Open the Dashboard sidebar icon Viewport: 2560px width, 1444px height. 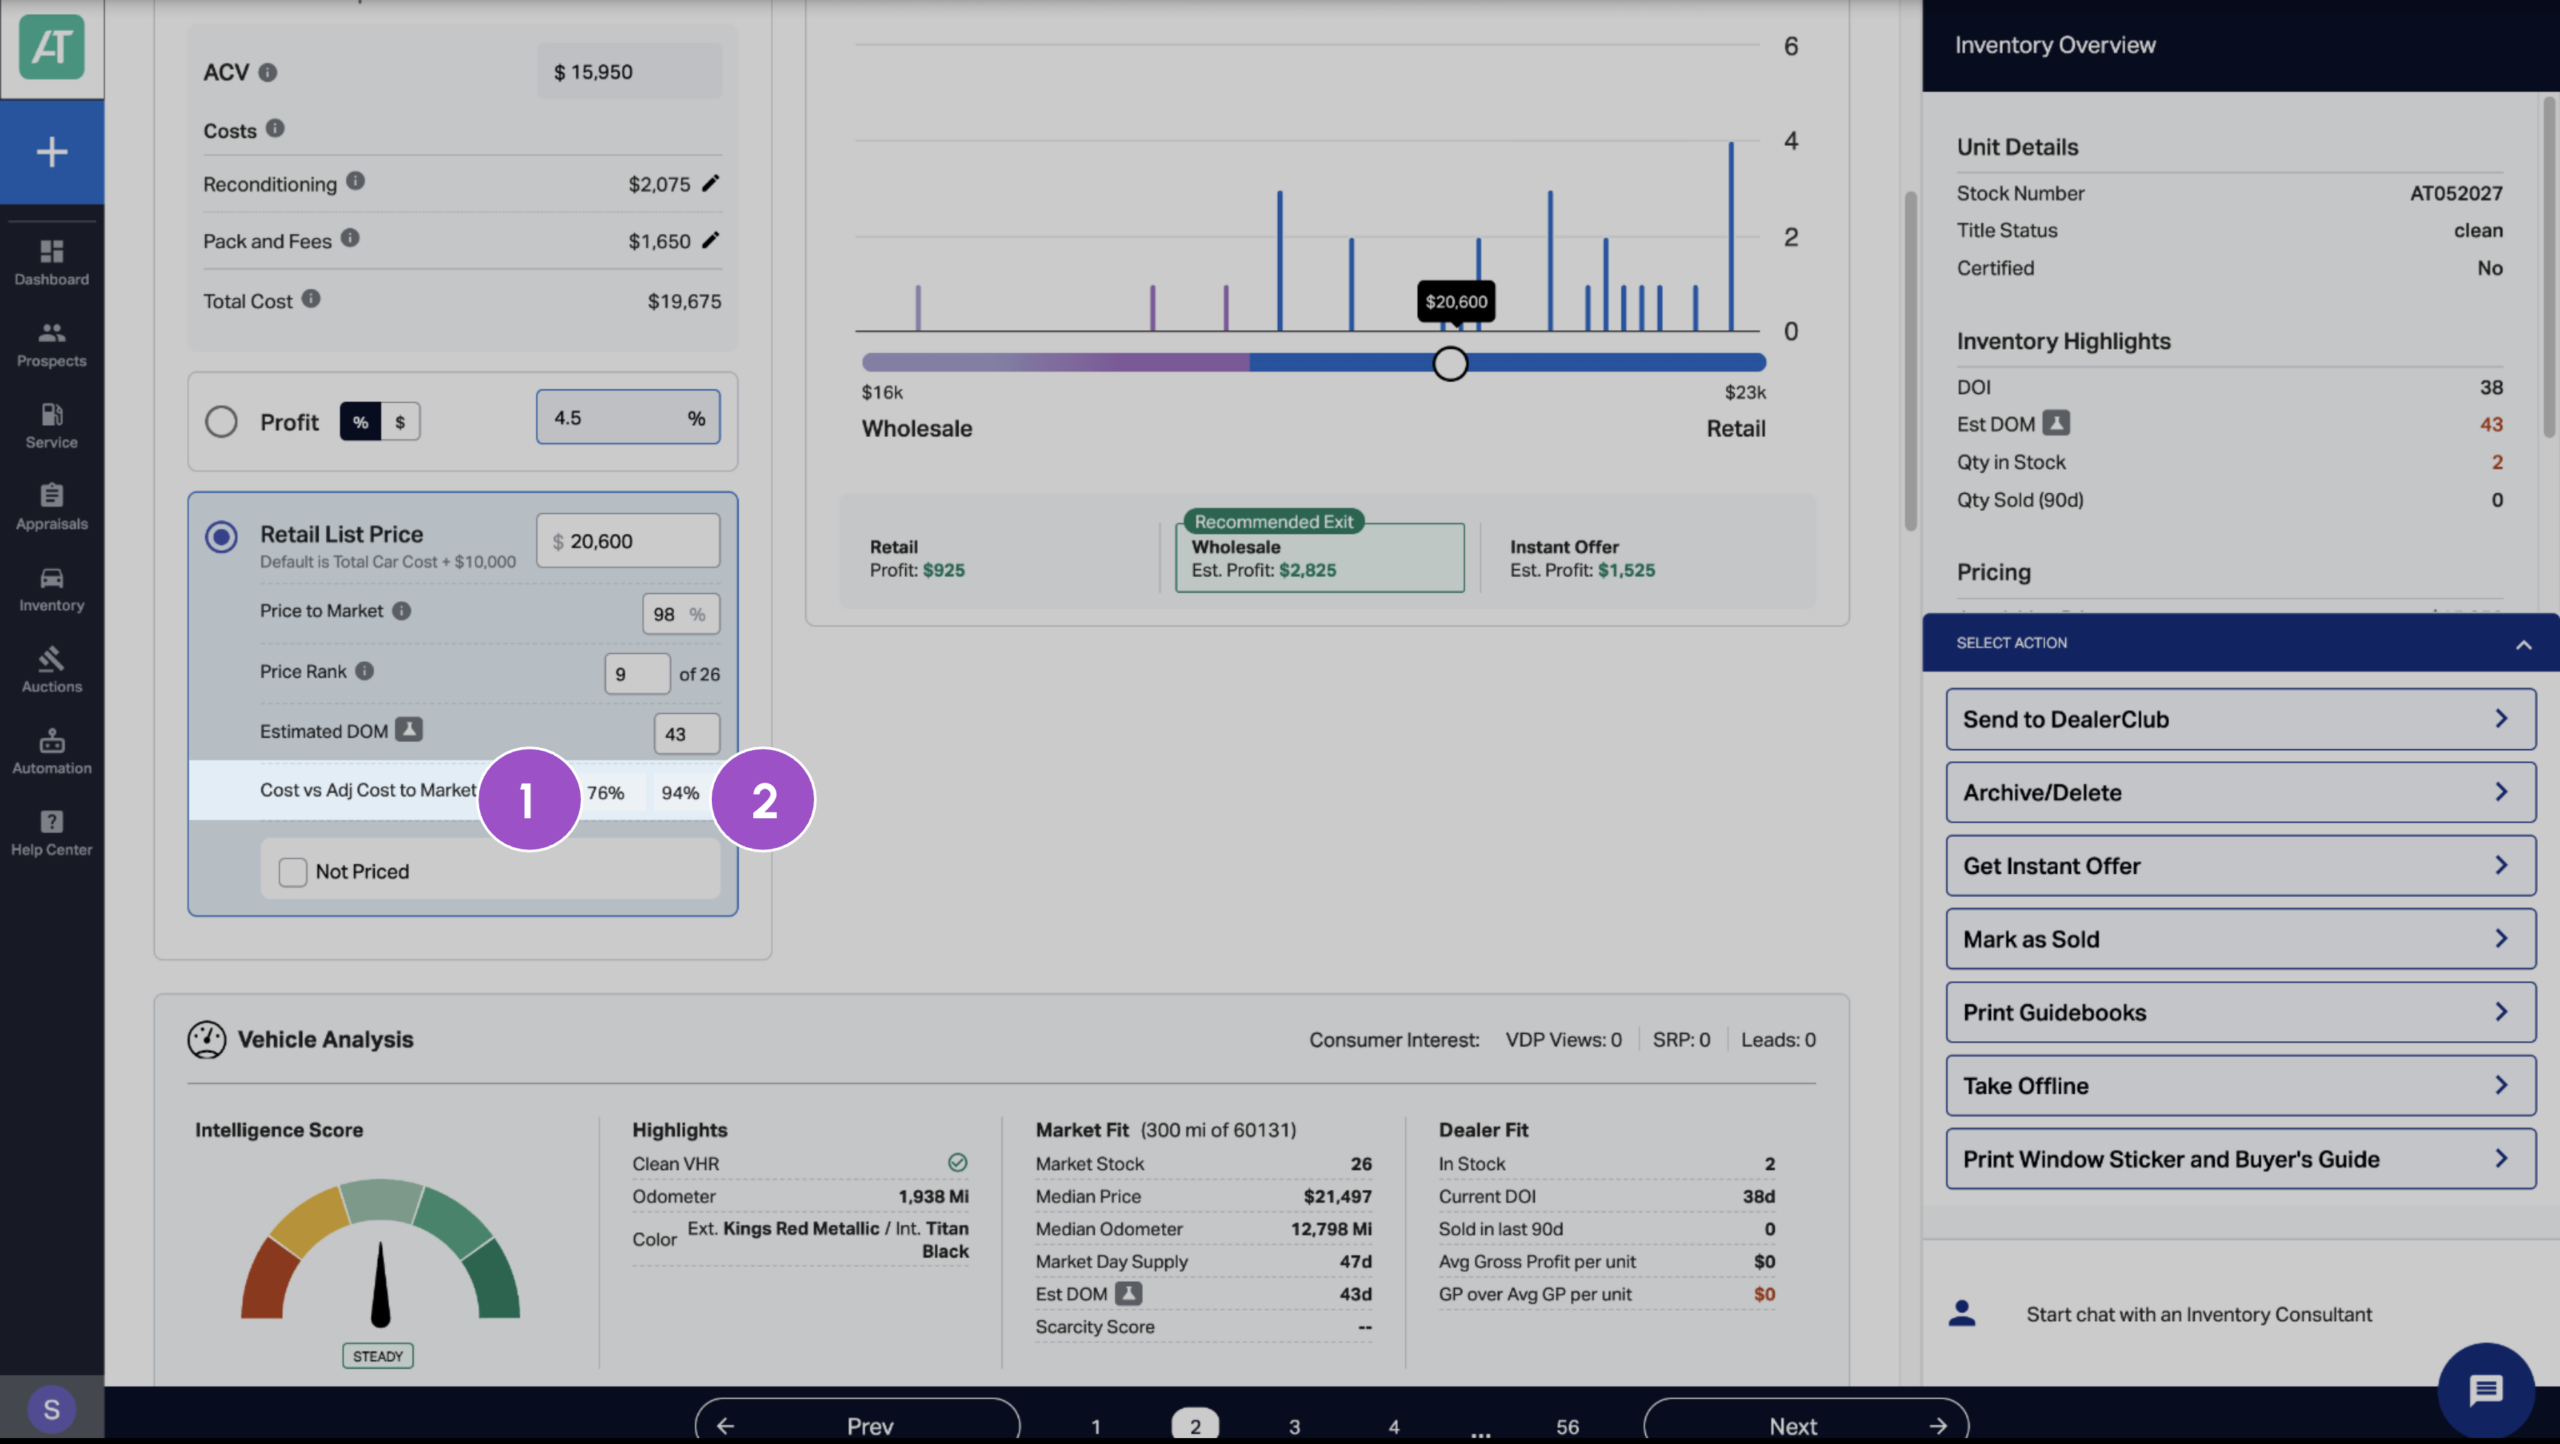coord(52,251)
